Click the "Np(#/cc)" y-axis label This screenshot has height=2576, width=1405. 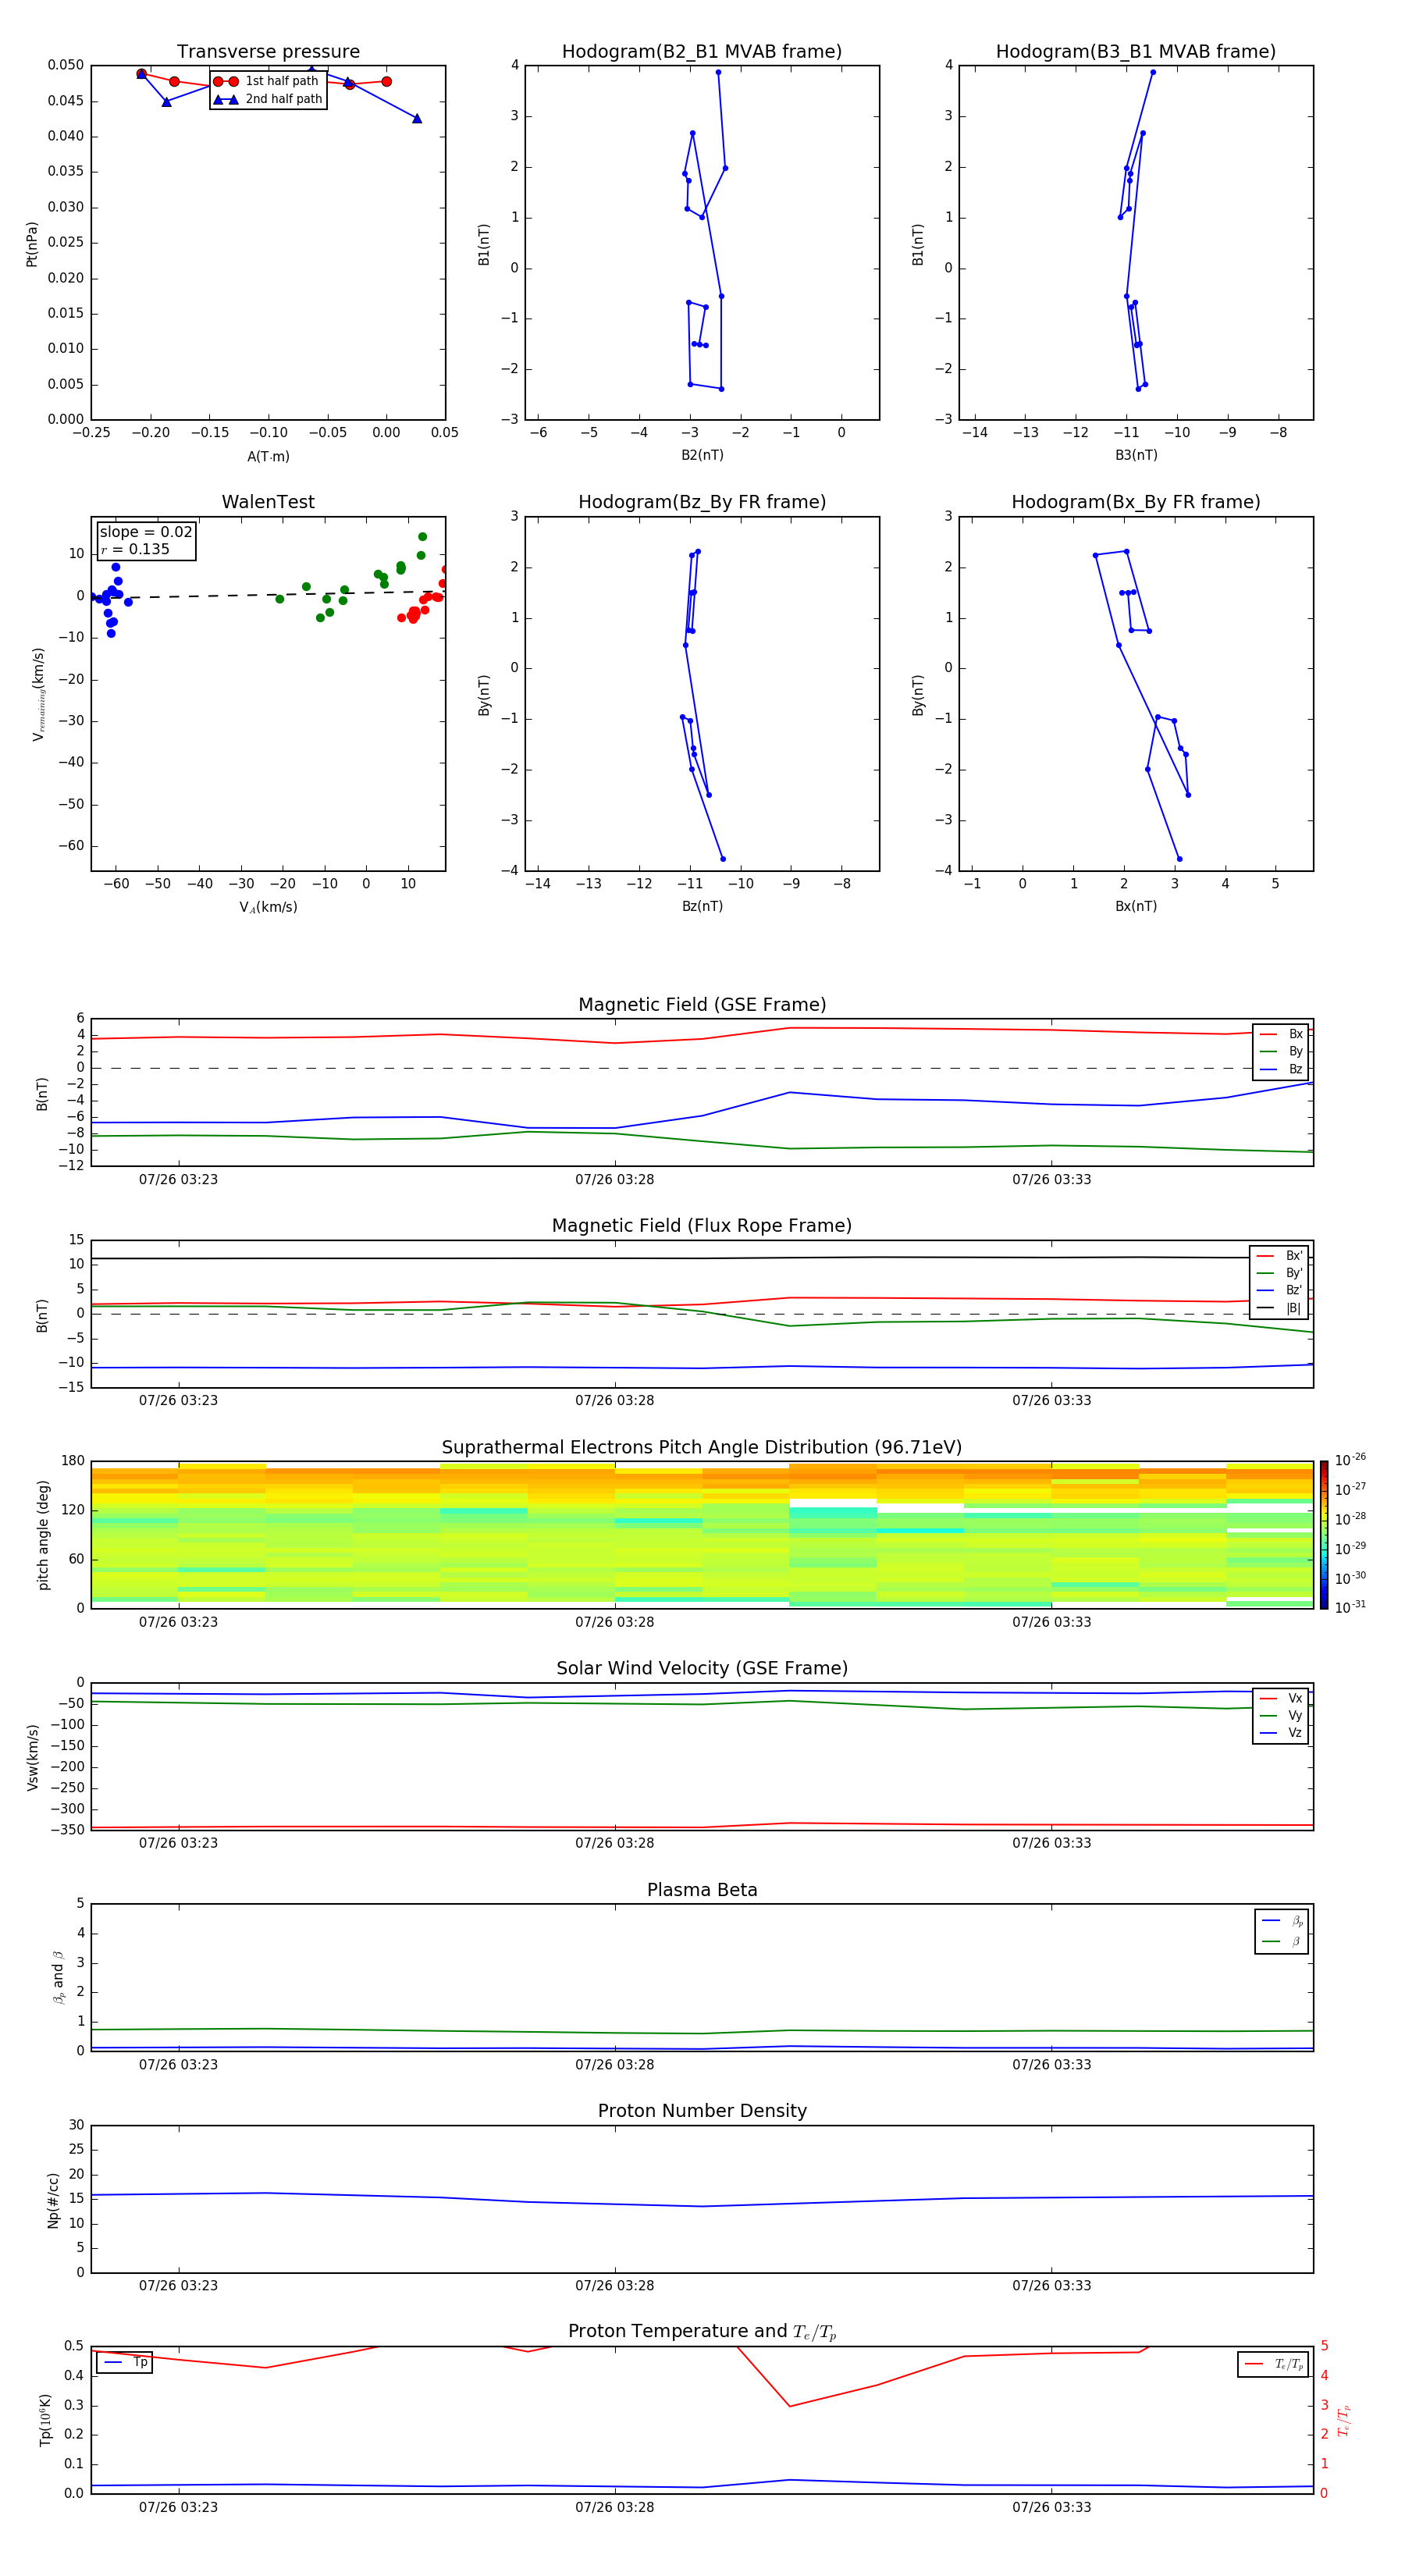coord(53,2200)
